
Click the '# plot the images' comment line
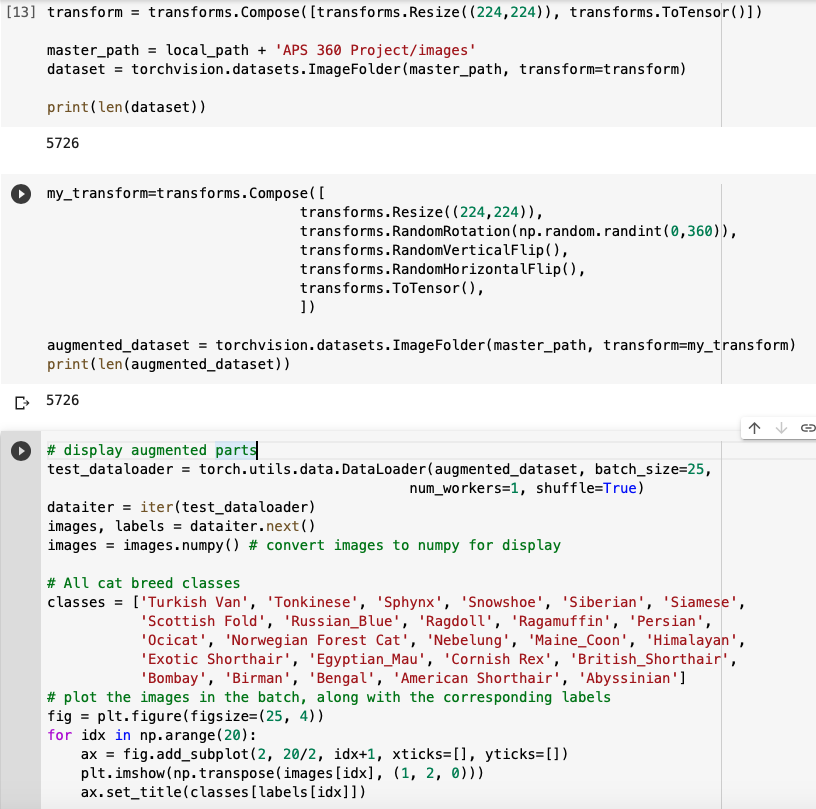(329, 697)
